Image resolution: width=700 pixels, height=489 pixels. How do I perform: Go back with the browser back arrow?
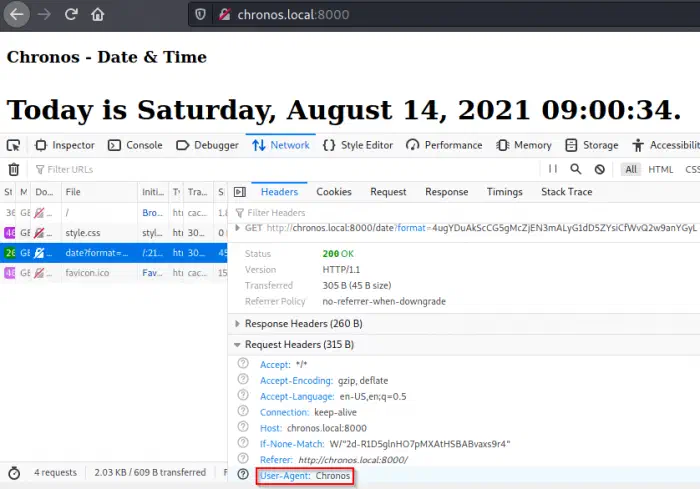pos(17,14)
